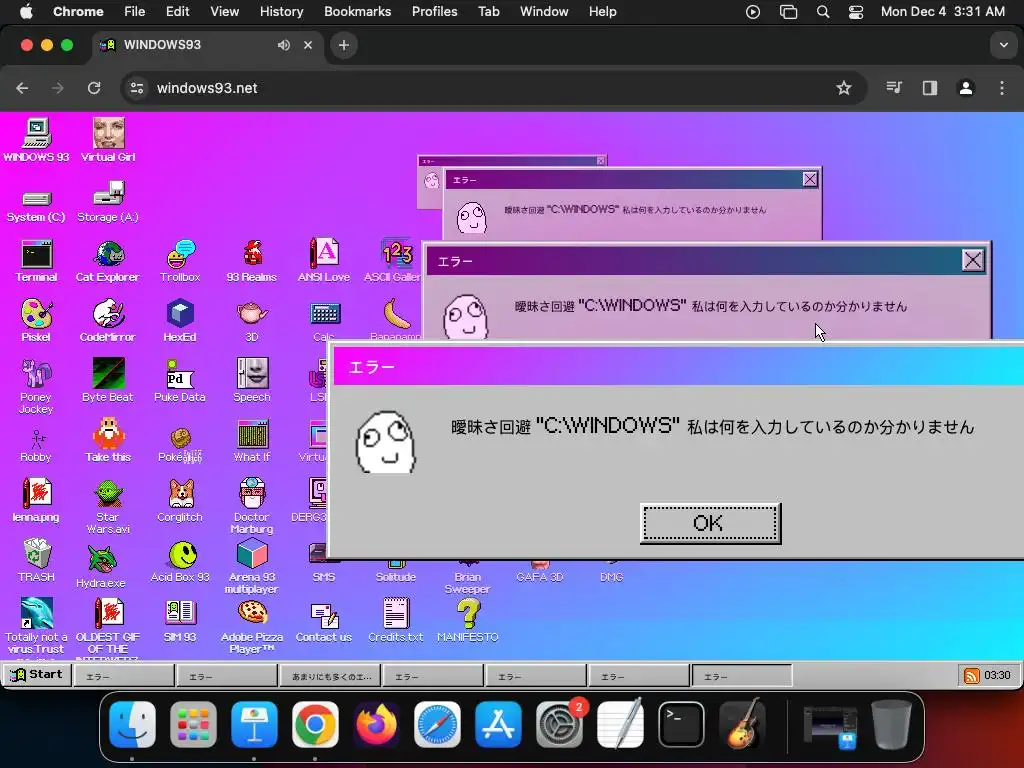The height and width of the screenshot is (768, 1024).
Task: Launch CodeMirror editor
Action: 108,321
